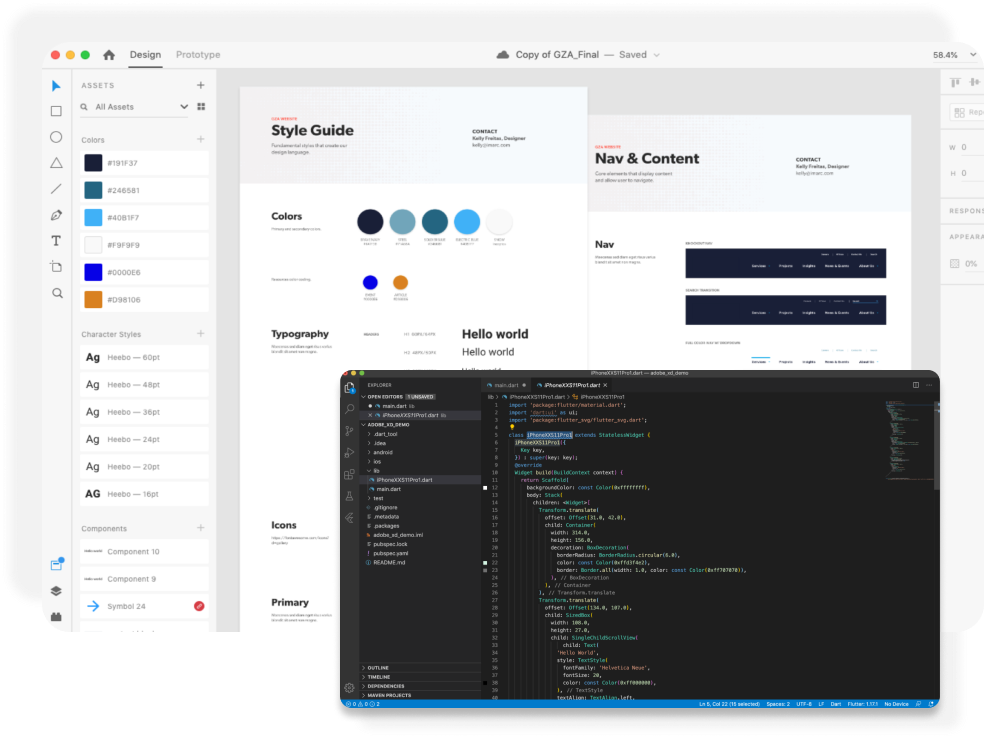Open VS Code Source Control view
Screen dimensions: 984x738
pyautogui.click(x=350, y=431)
